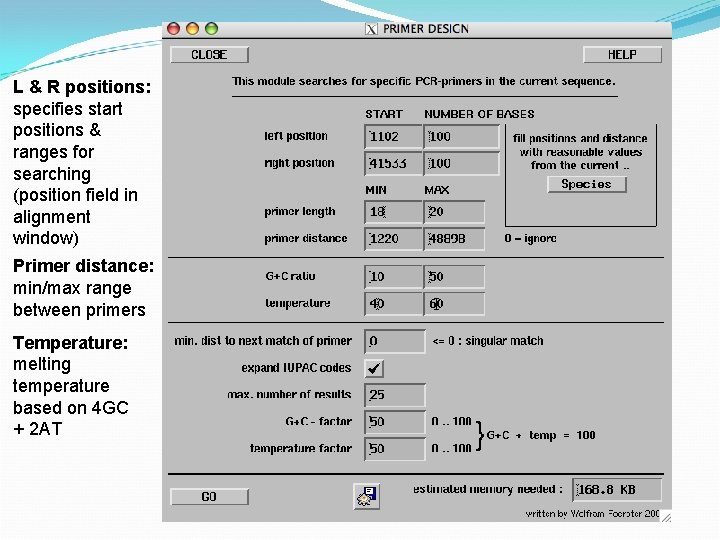Click the left position START field
The width and height of the screenshot is (720, 540).
[393, 137]
